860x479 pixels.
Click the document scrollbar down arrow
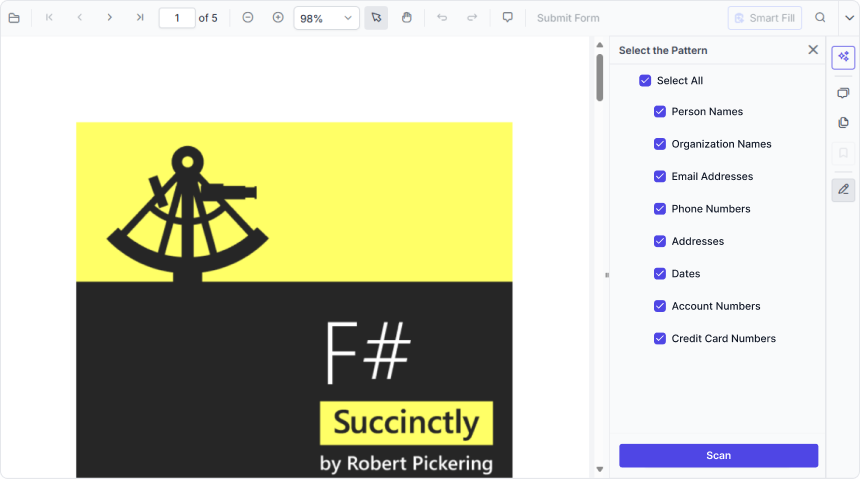(x=599, y=469)
